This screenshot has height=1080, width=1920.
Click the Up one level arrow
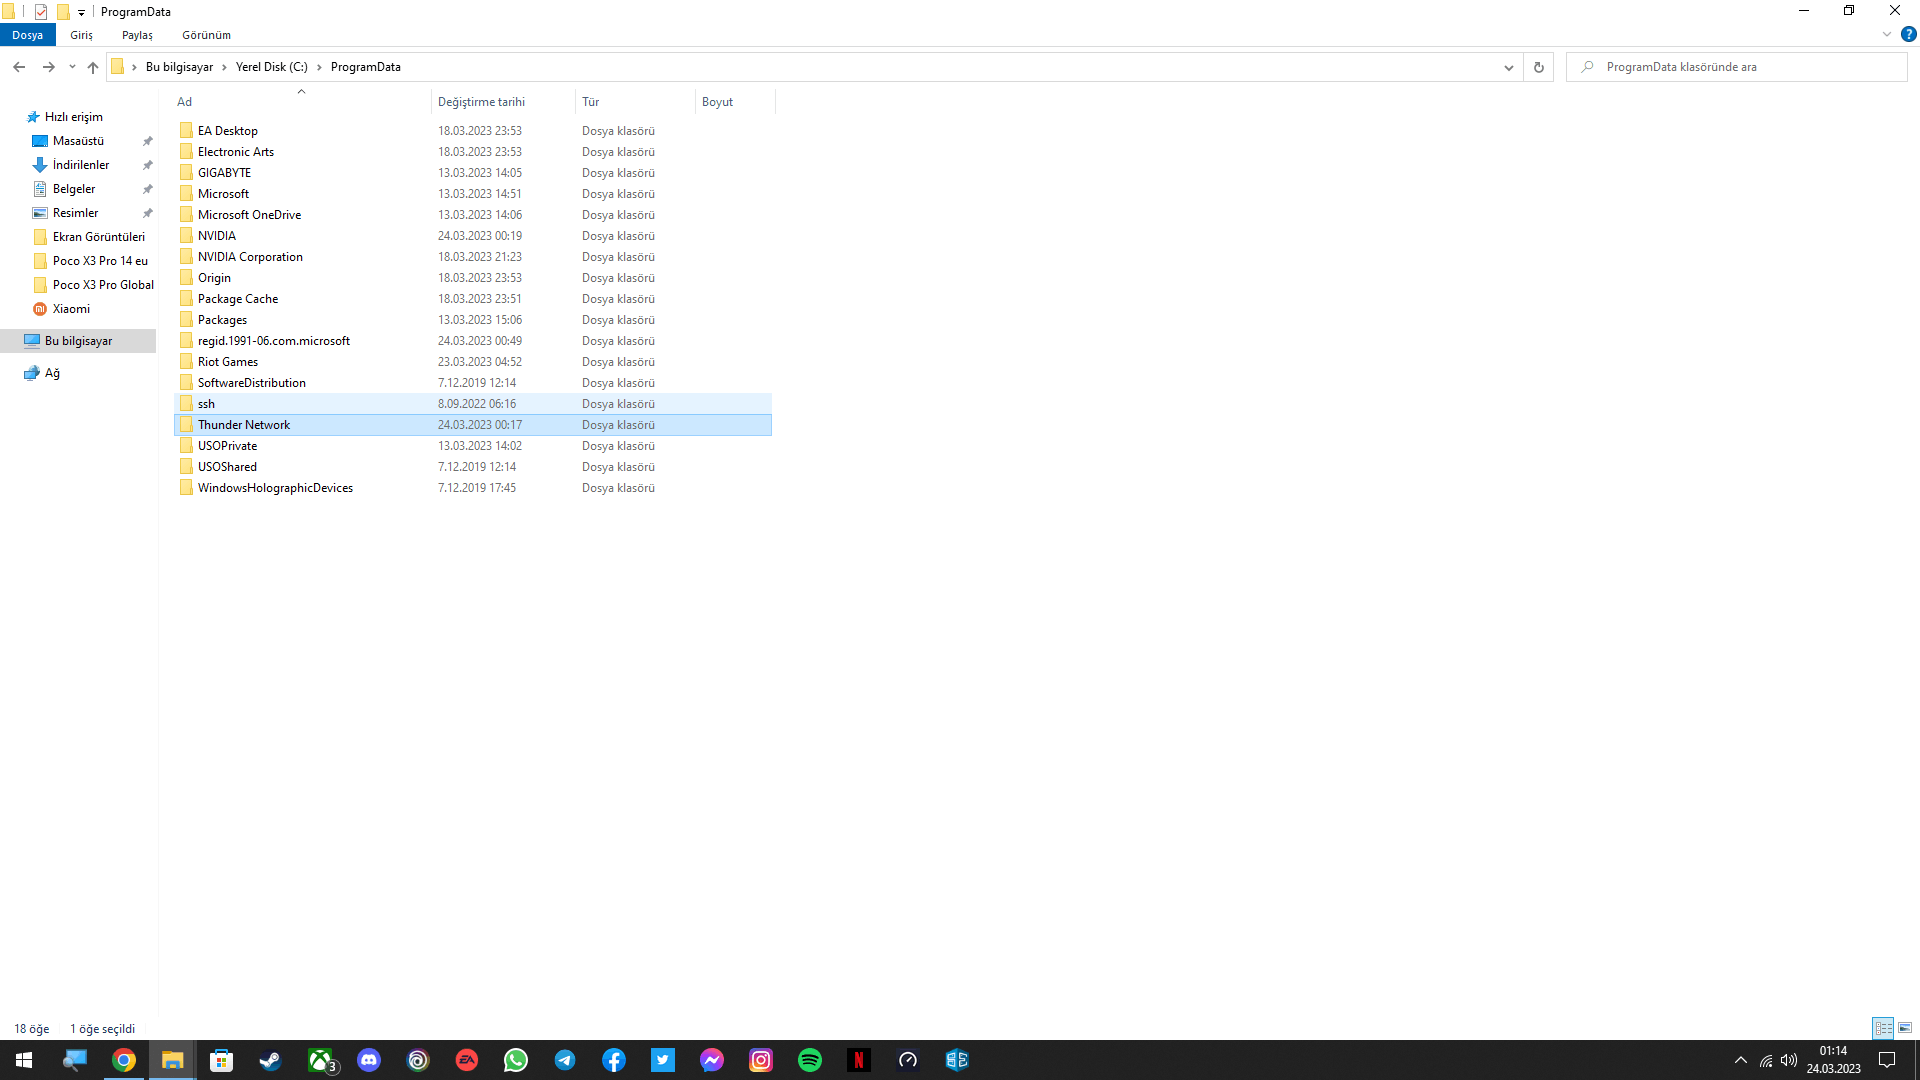[x=93, y=67]
